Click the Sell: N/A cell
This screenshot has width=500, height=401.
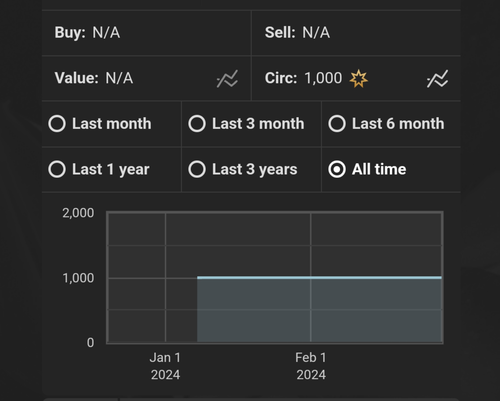click(356, 33)
